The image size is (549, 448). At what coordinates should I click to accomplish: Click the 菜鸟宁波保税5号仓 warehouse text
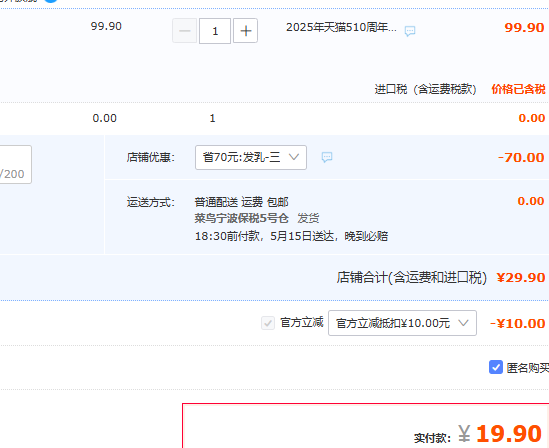point(242,218)
